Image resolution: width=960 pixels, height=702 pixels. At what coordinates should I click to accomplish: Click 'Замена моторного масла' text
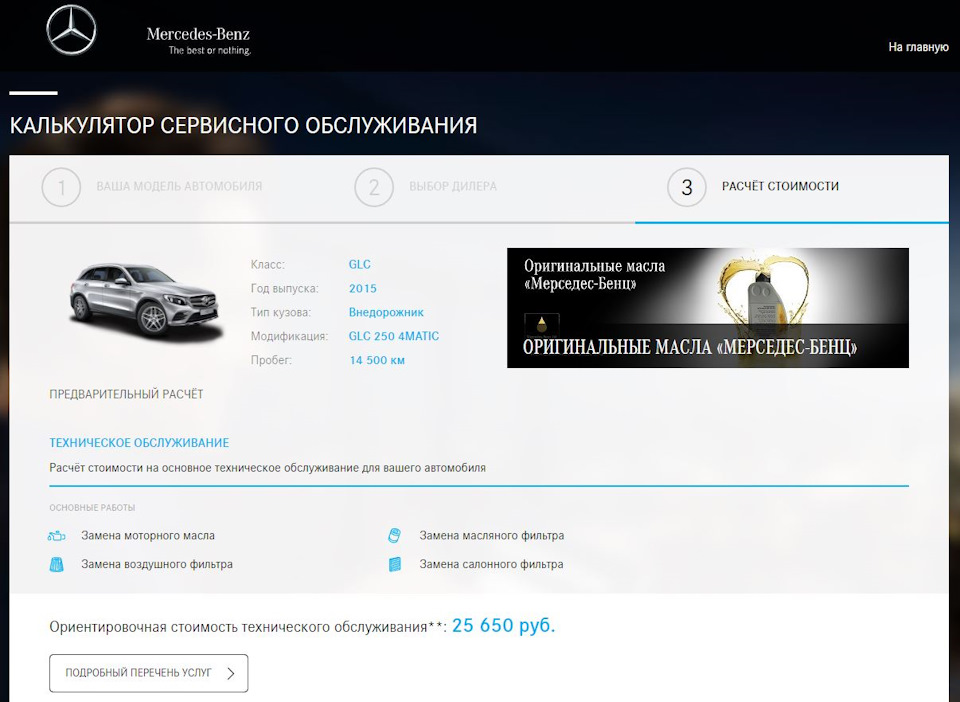[148, 536]
